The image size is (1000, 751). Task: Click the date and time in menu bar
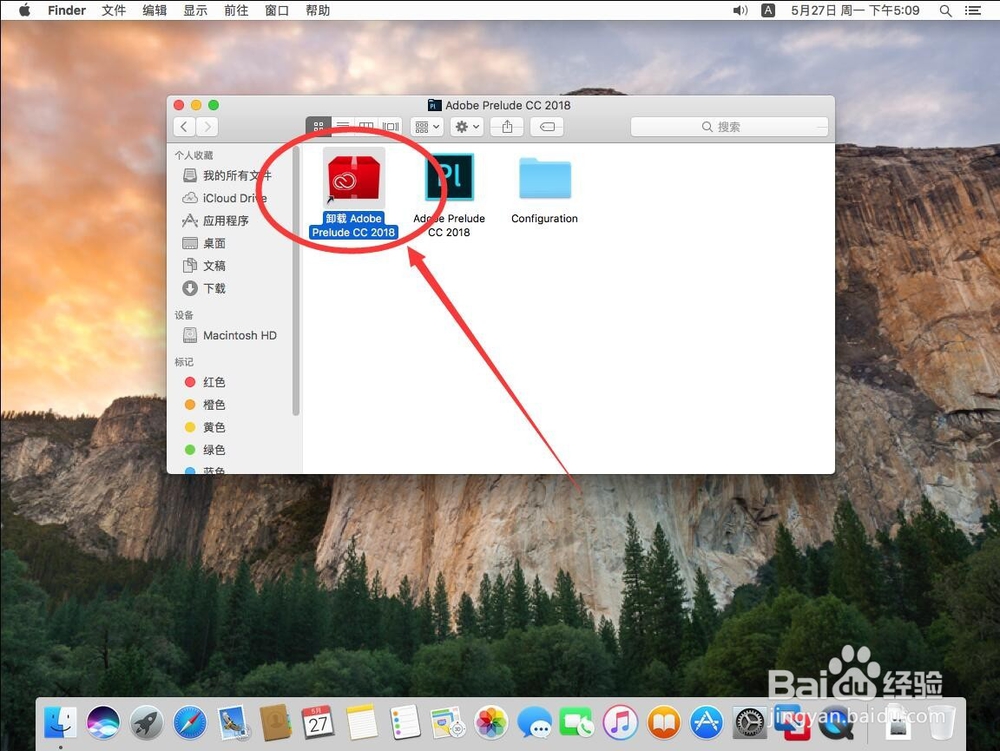(x=855, y=10)
